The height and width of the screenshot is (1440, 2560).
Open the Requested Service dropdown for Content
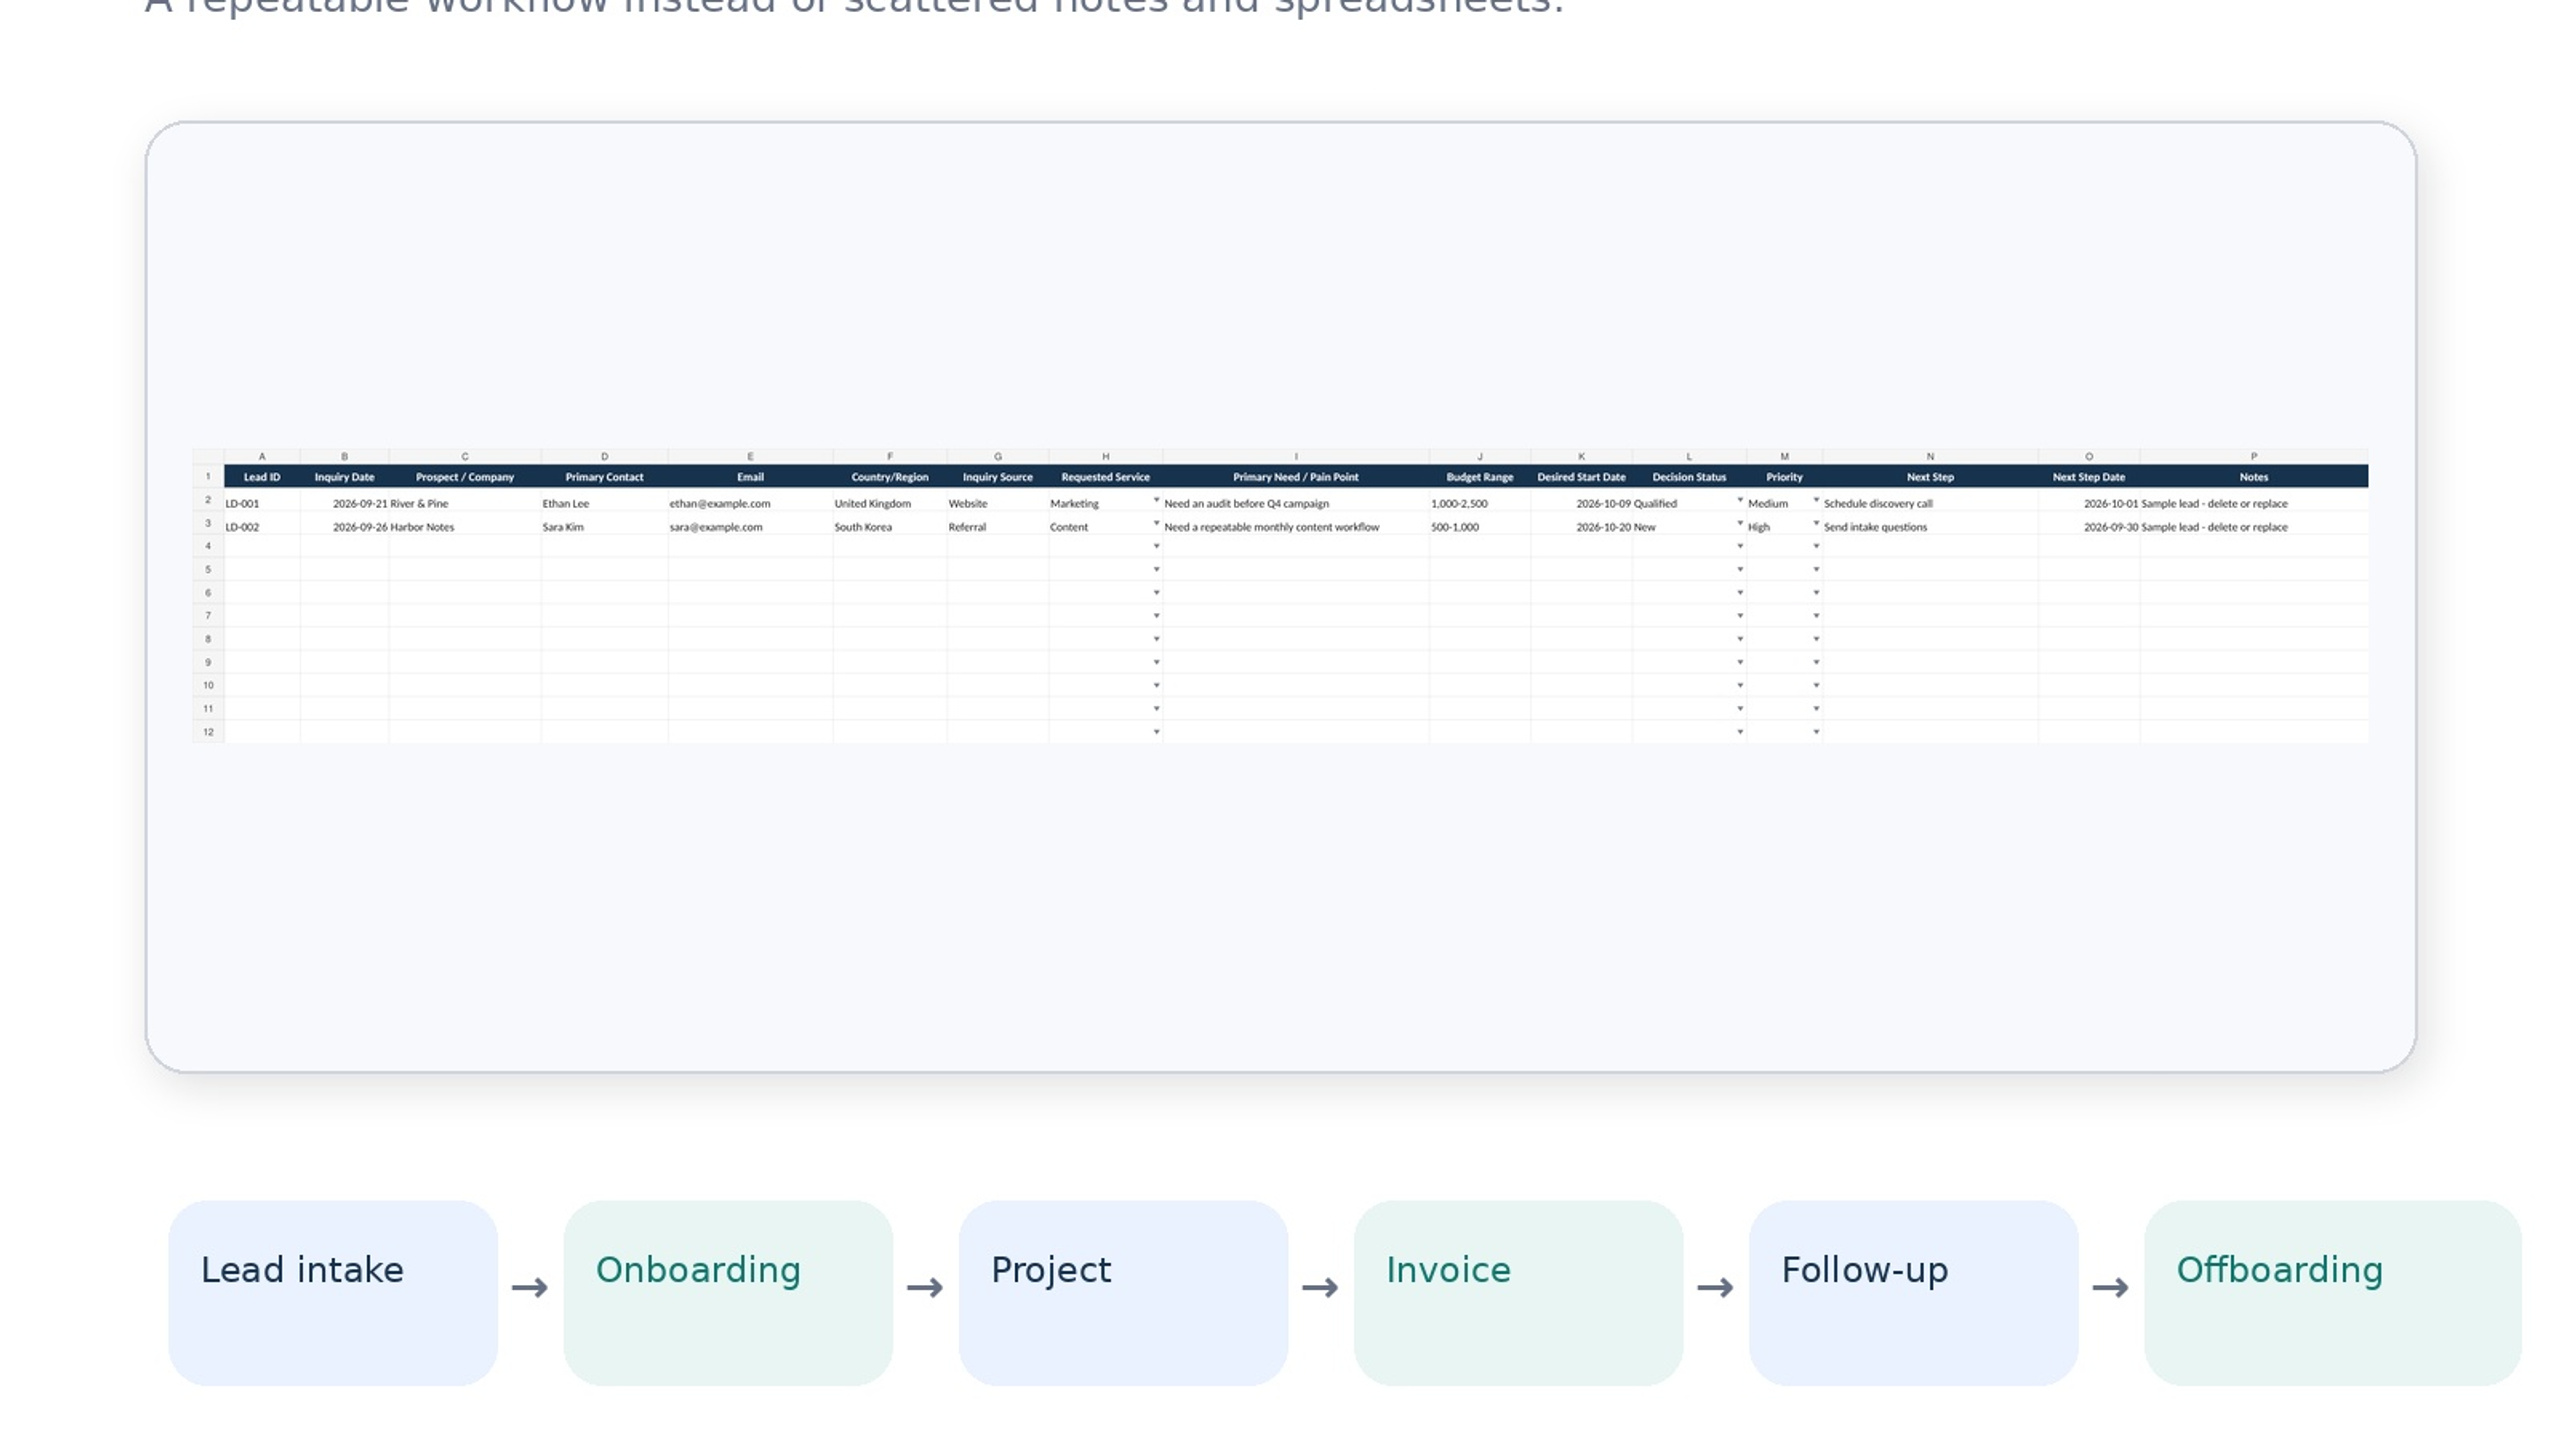point(1157,523)
